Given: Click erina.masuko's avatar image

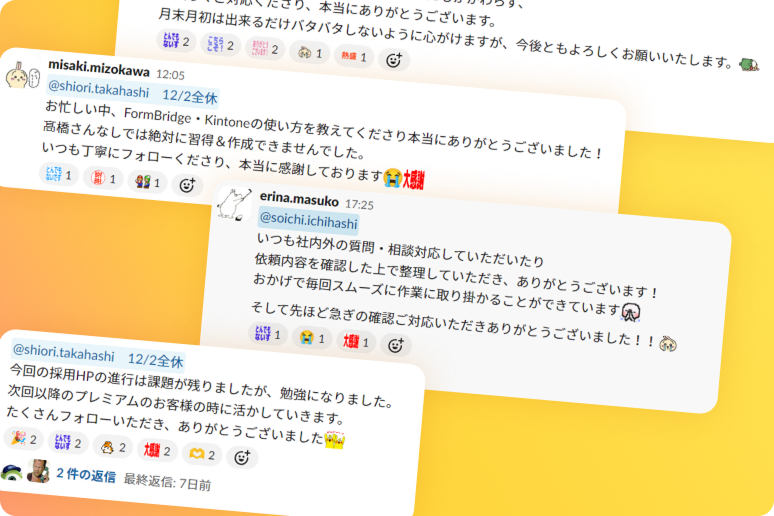Looking at the screenshot, I should click(x=234, y=203).
